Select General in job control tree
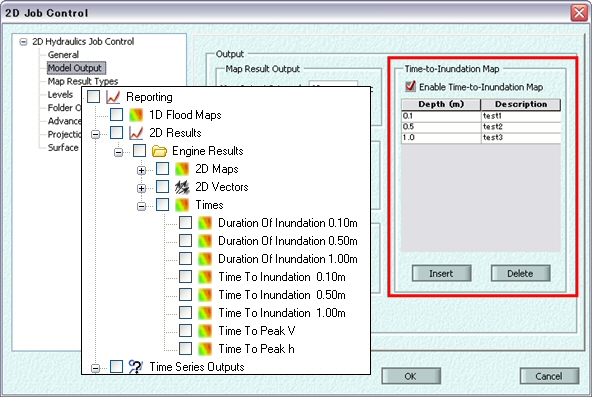This screenshot has height=398, width=593. [63, 55]
